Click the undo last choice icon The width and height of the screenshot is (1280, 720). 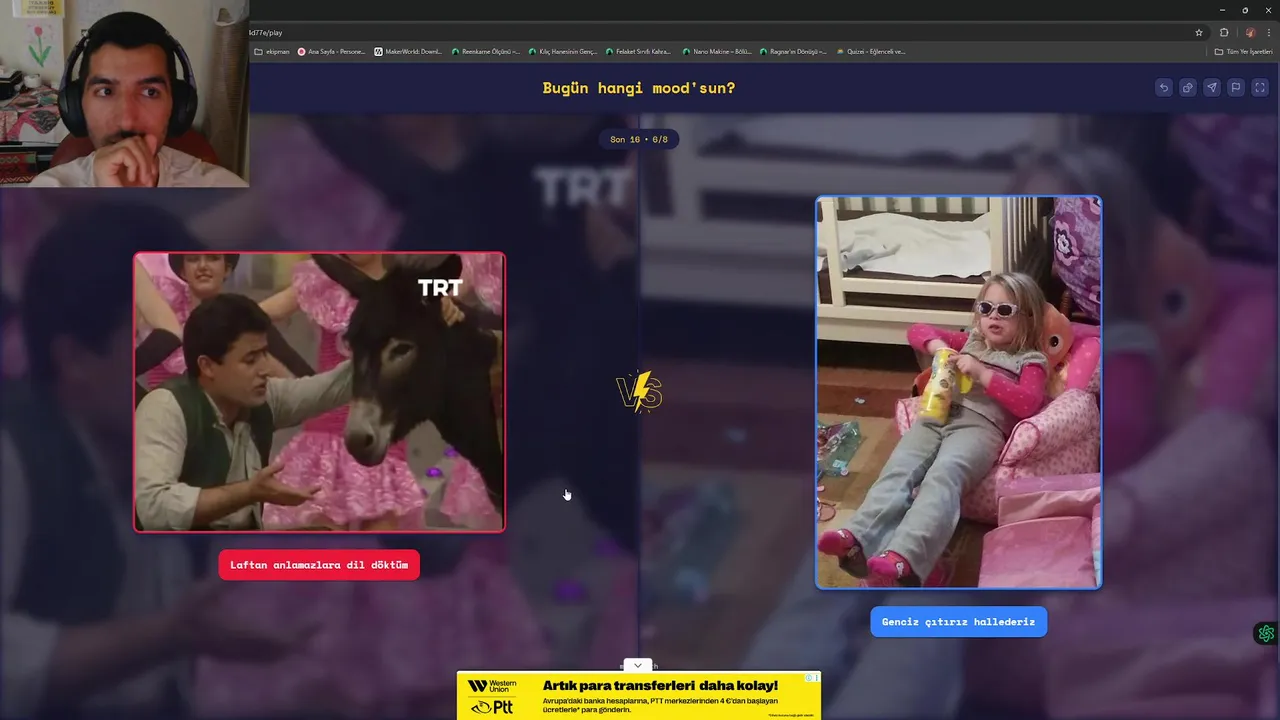1163,88
